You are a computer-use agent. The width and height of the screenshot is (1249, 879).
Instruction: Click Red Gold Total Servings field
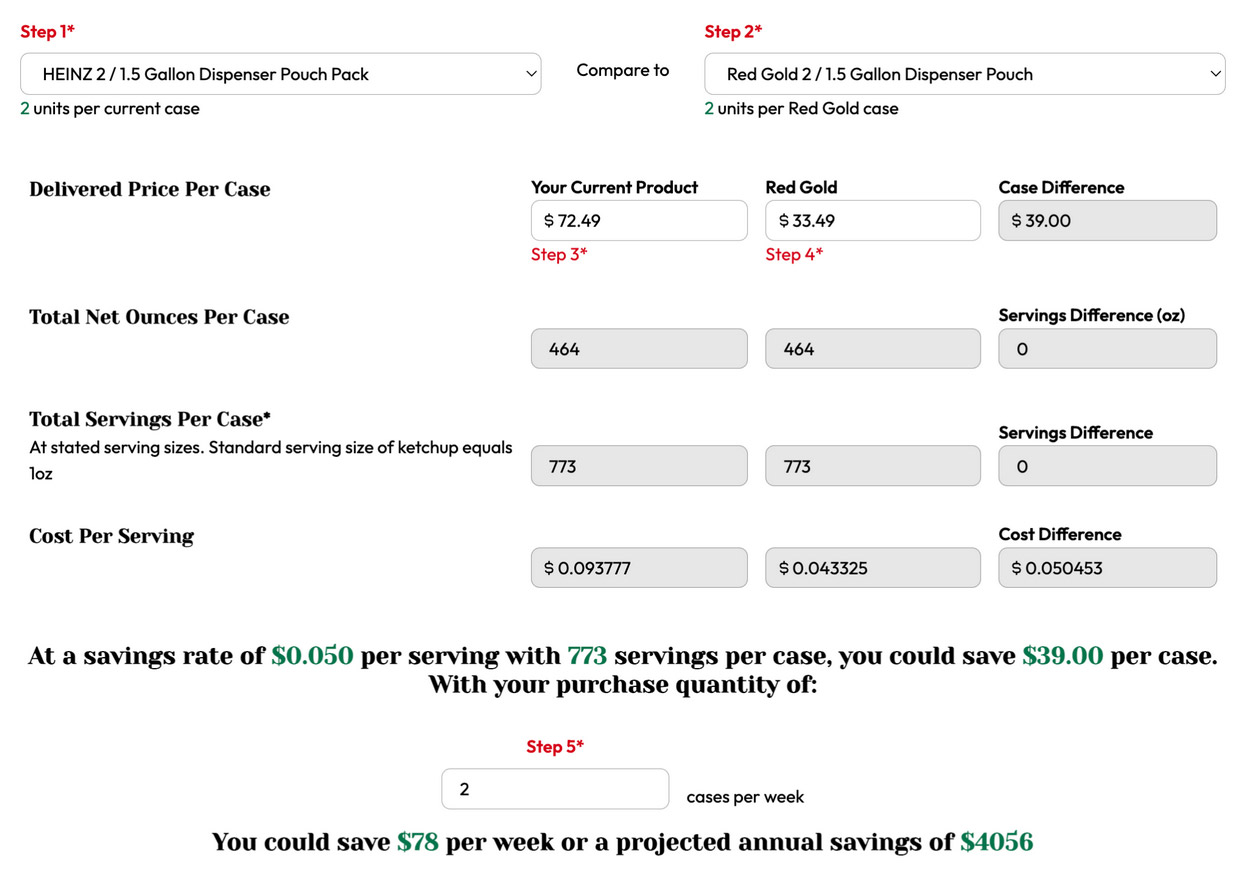pyautogui.click(x=872, y=466)
